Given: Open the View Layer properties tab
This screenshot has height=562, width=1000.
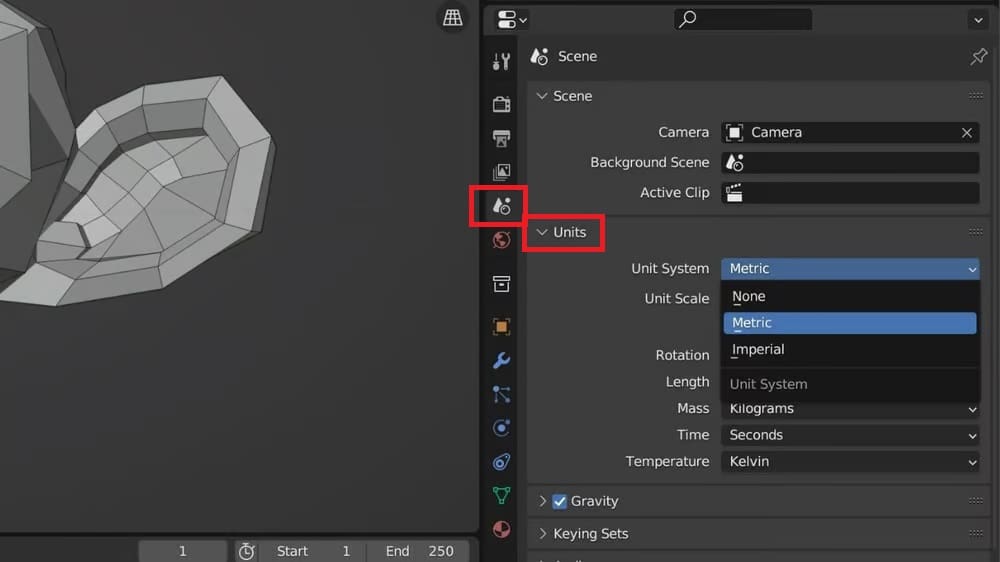Looking at the screenshot, I should pyautogui.click(x=501, y=172).
